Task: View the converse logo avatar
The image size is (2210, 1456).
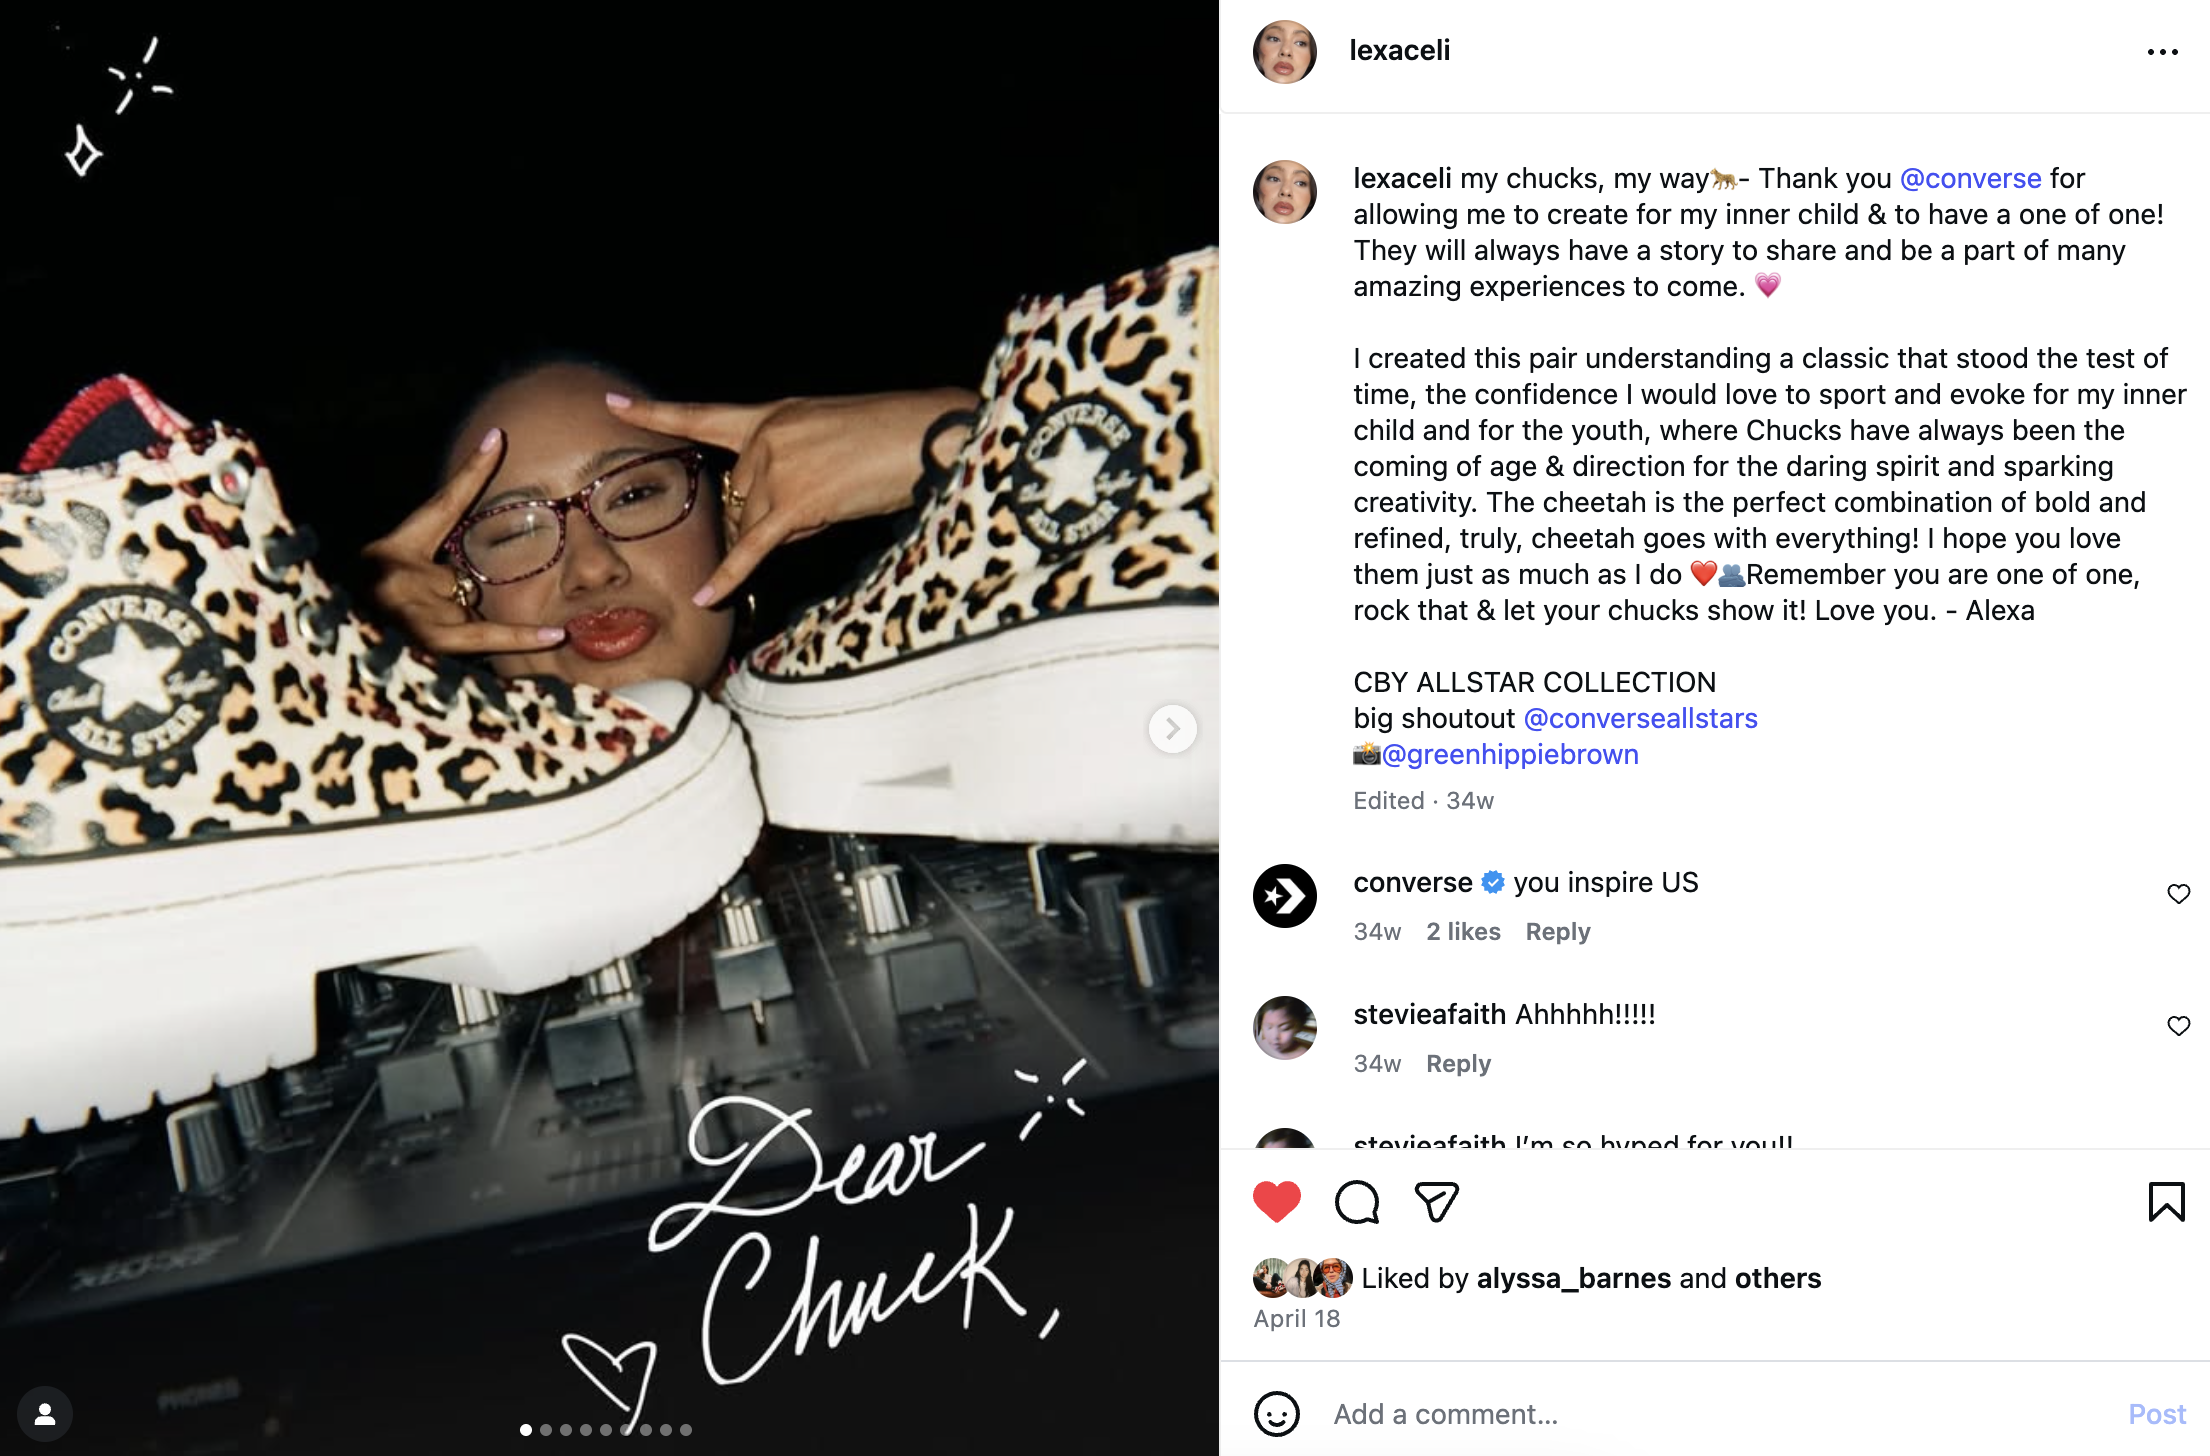Action: [x=1285, y=896]
